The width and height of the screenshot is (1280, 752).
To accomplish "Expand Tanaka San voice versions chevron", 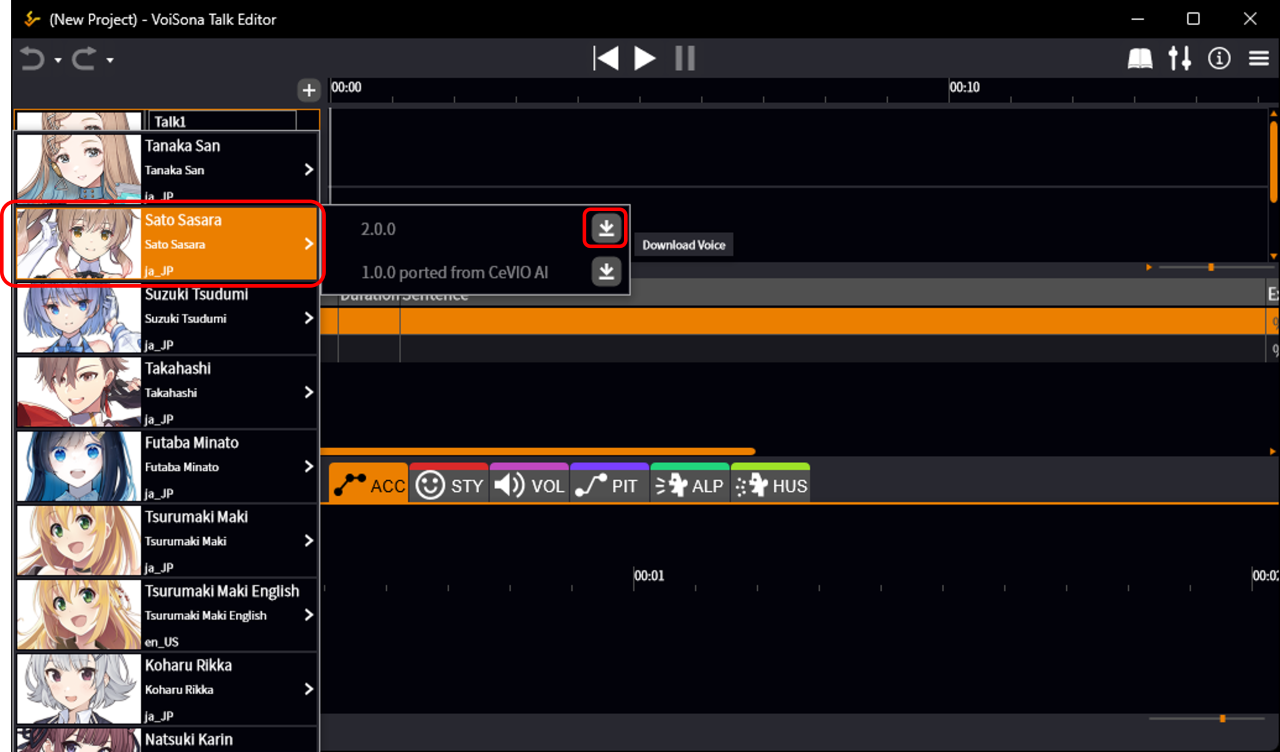I will (309, 170).
